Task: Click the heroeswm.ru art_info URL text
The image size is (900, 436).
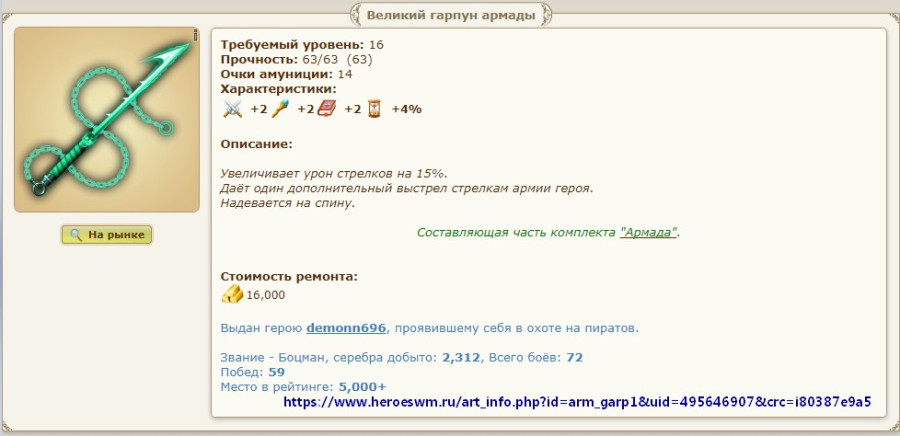Action: click(577, 402)
